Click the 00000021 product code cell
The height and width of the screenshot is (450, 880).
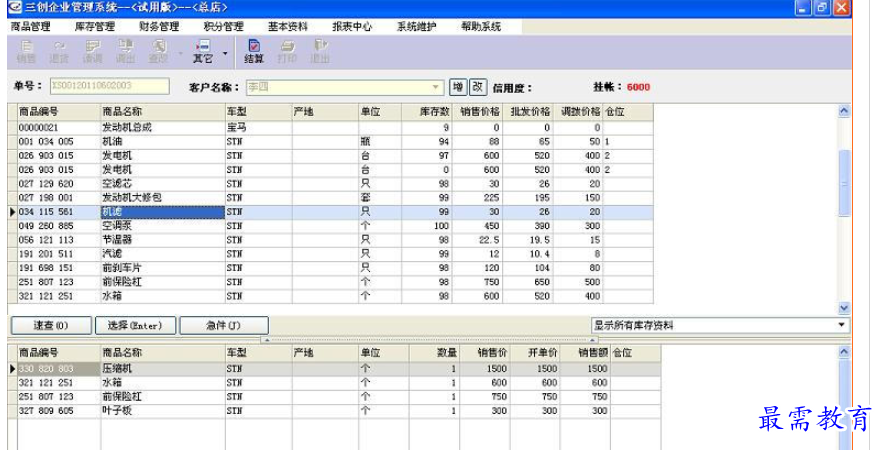pos(59,127)
